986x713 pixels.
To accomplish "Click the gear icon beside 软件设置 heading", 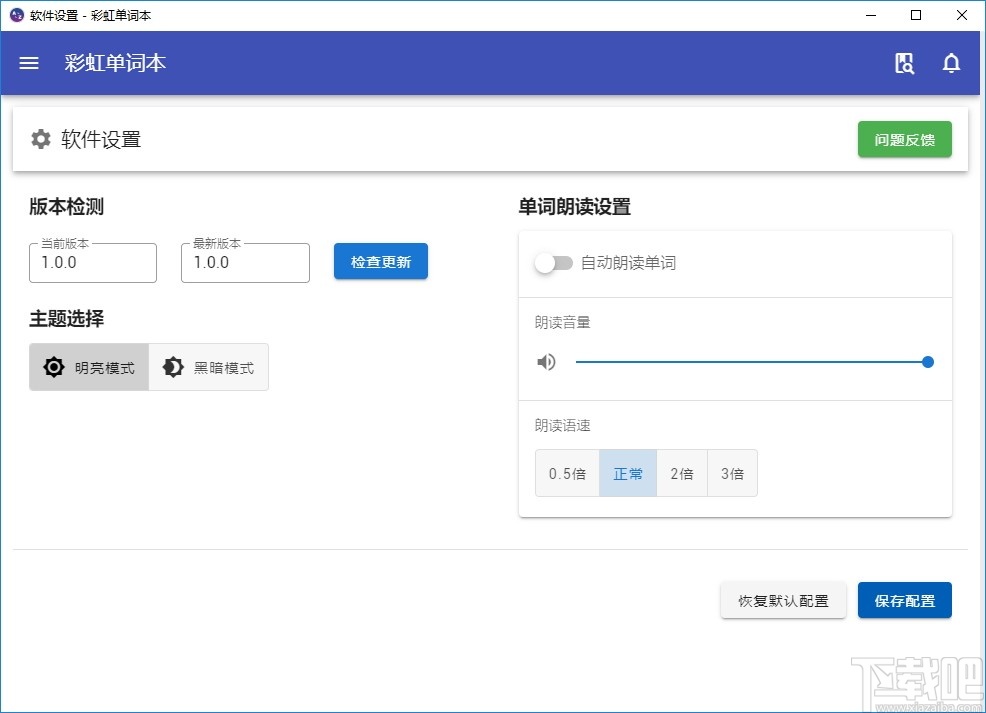I will click(40, 139).
